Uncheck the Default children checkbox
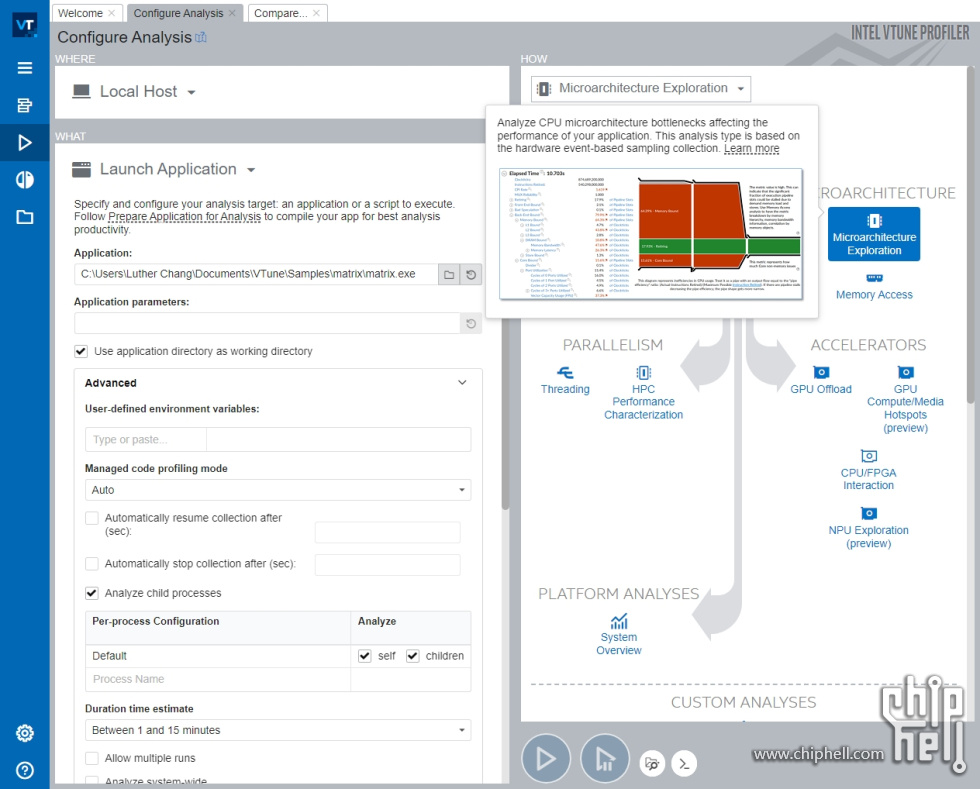This screenshot has height=789, width=980. click(x=412, y=656)
